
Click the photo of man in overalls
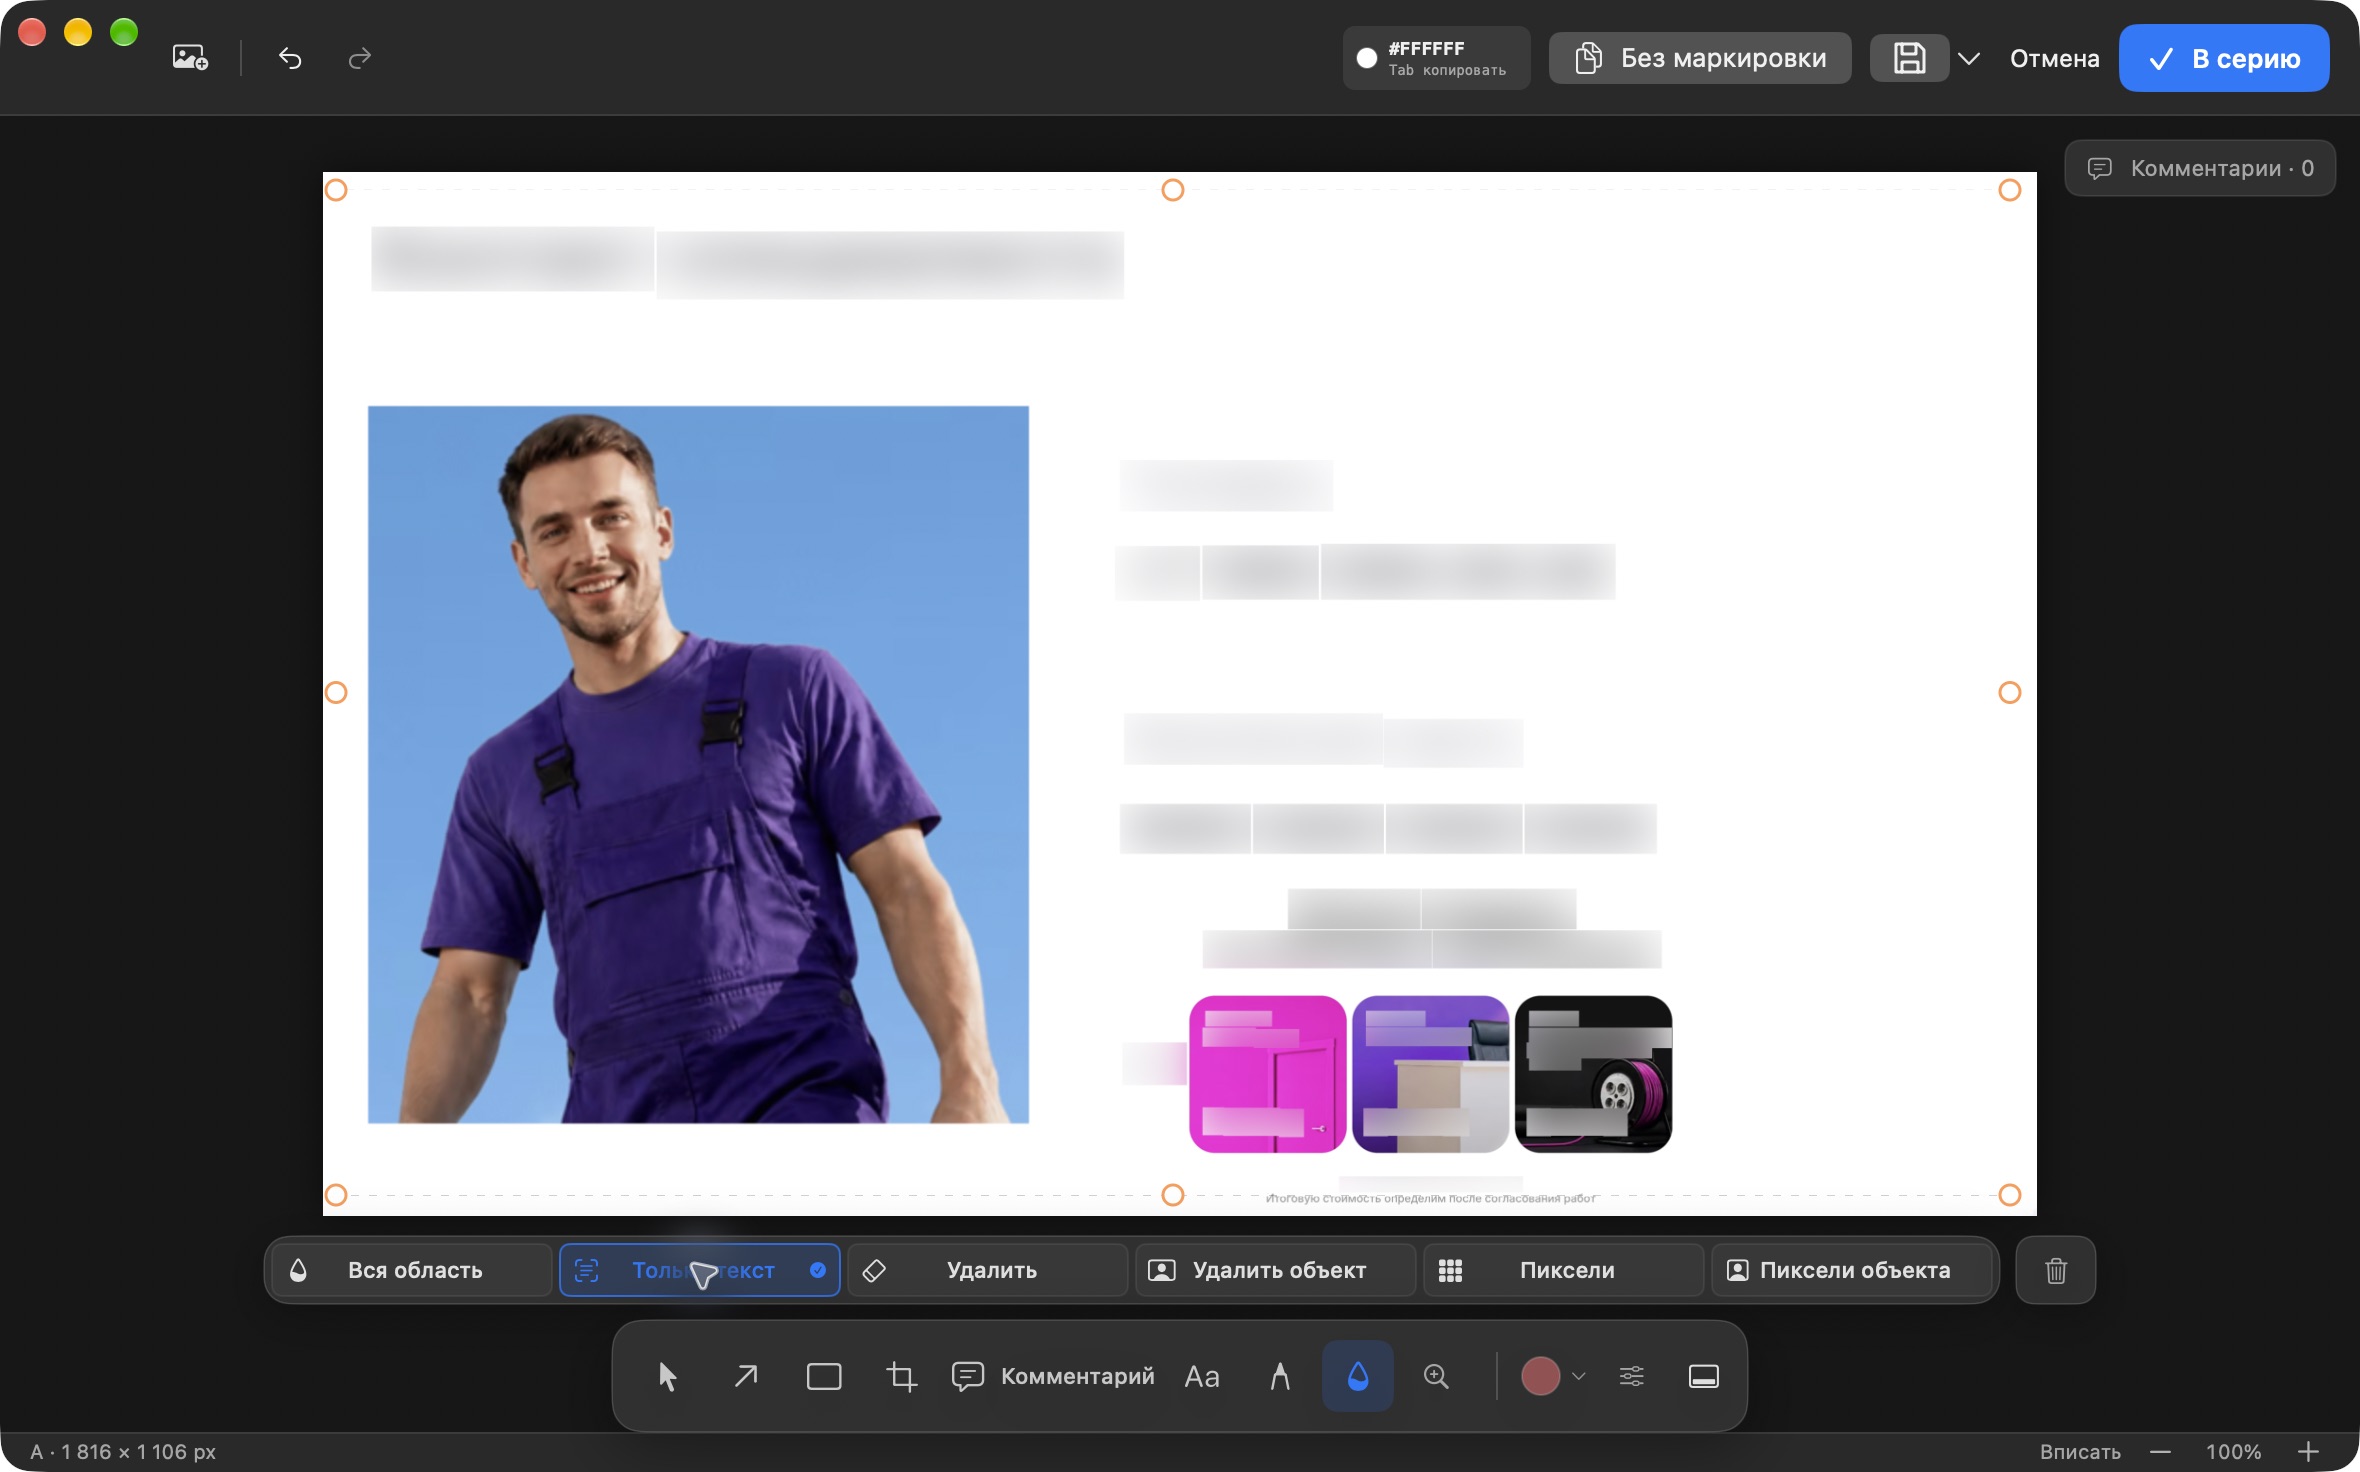(698, 764)
